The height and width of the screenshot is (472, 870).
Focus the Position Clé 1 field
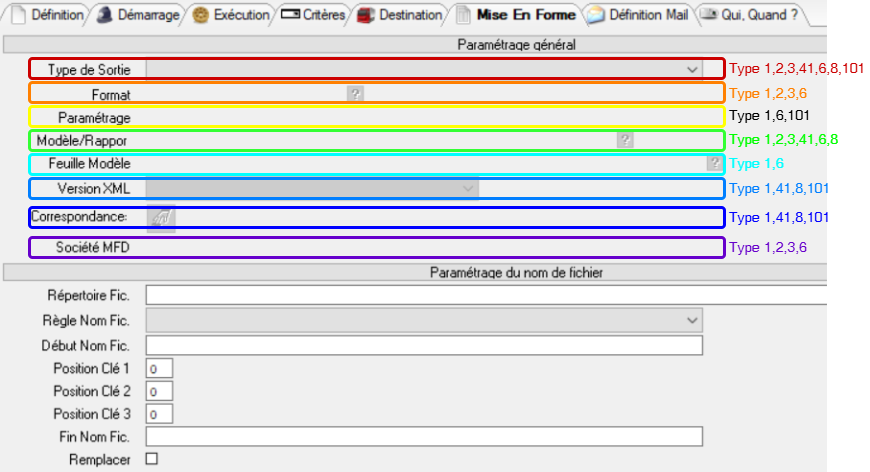coord(160,369)
